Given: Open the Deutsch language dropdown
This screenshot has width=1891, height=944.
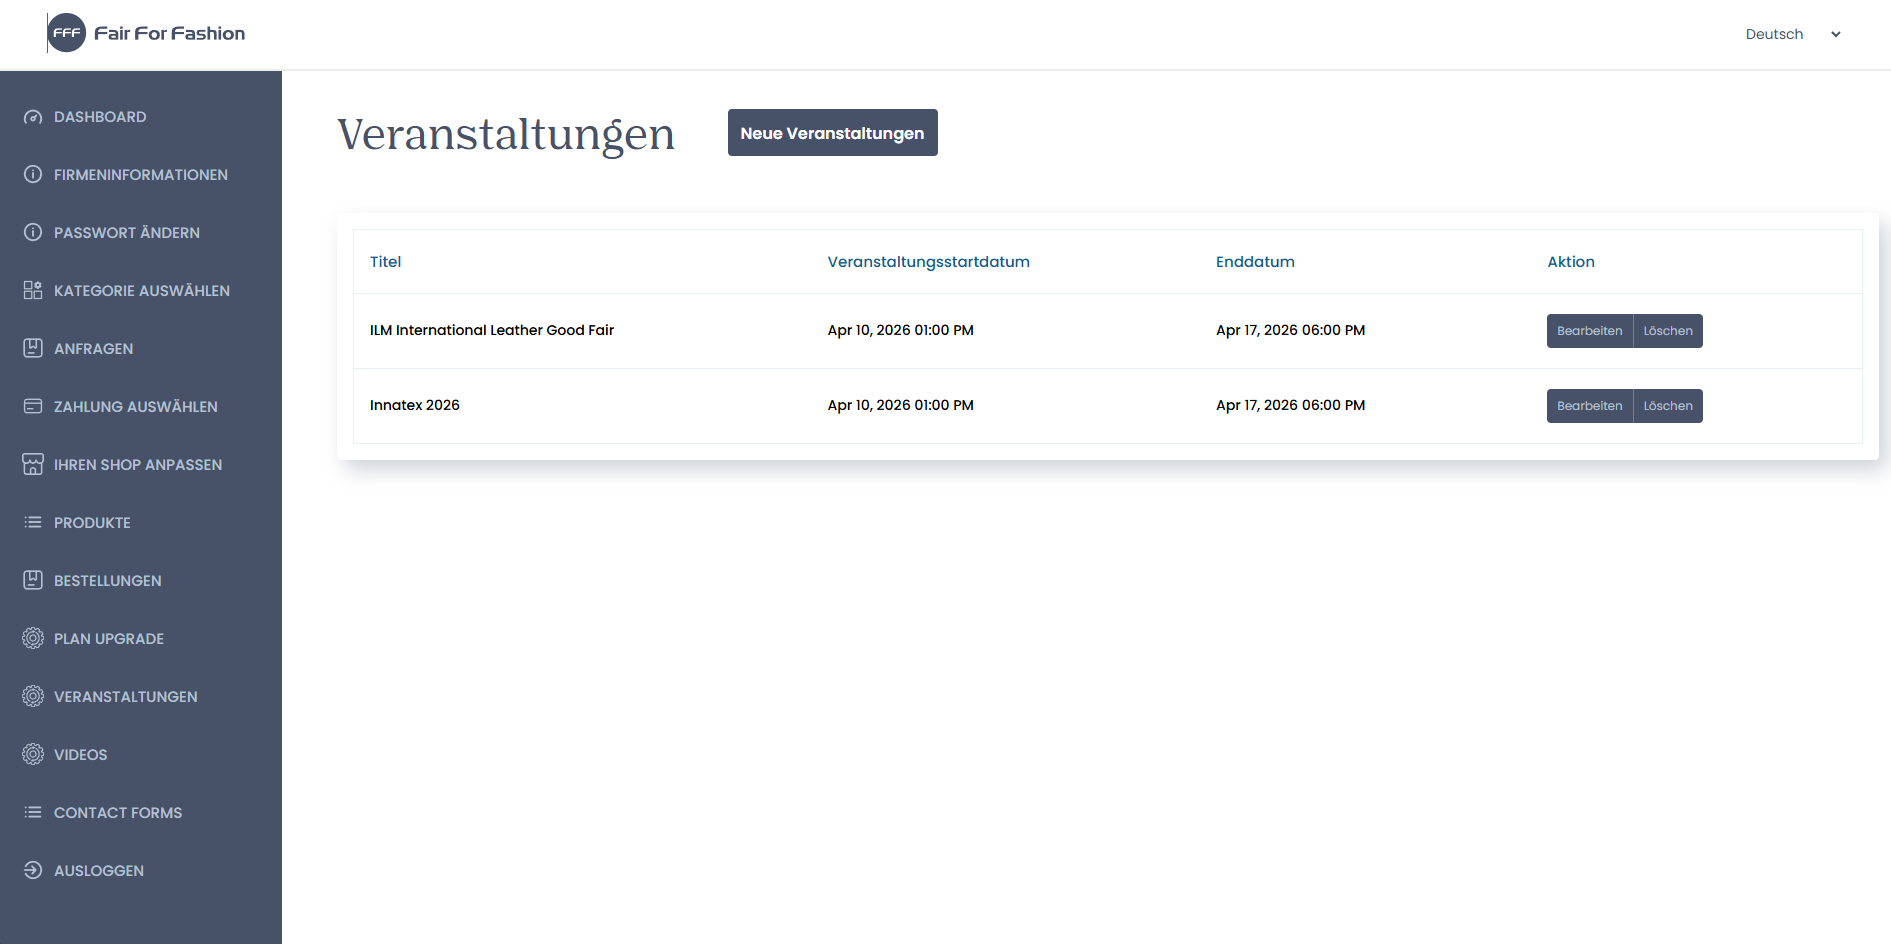Looking at the screenshot, I should pyautogui.click(x=1793, y=34).
